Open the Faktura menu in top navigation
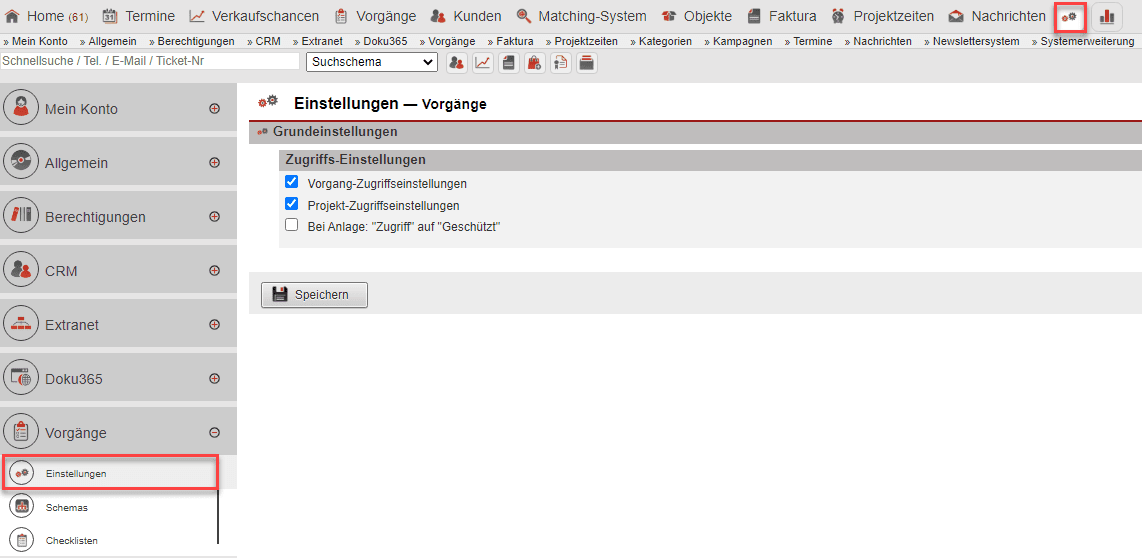Image resolution: width=1142 pixels, height=558 pixels. tap(781, 17)
